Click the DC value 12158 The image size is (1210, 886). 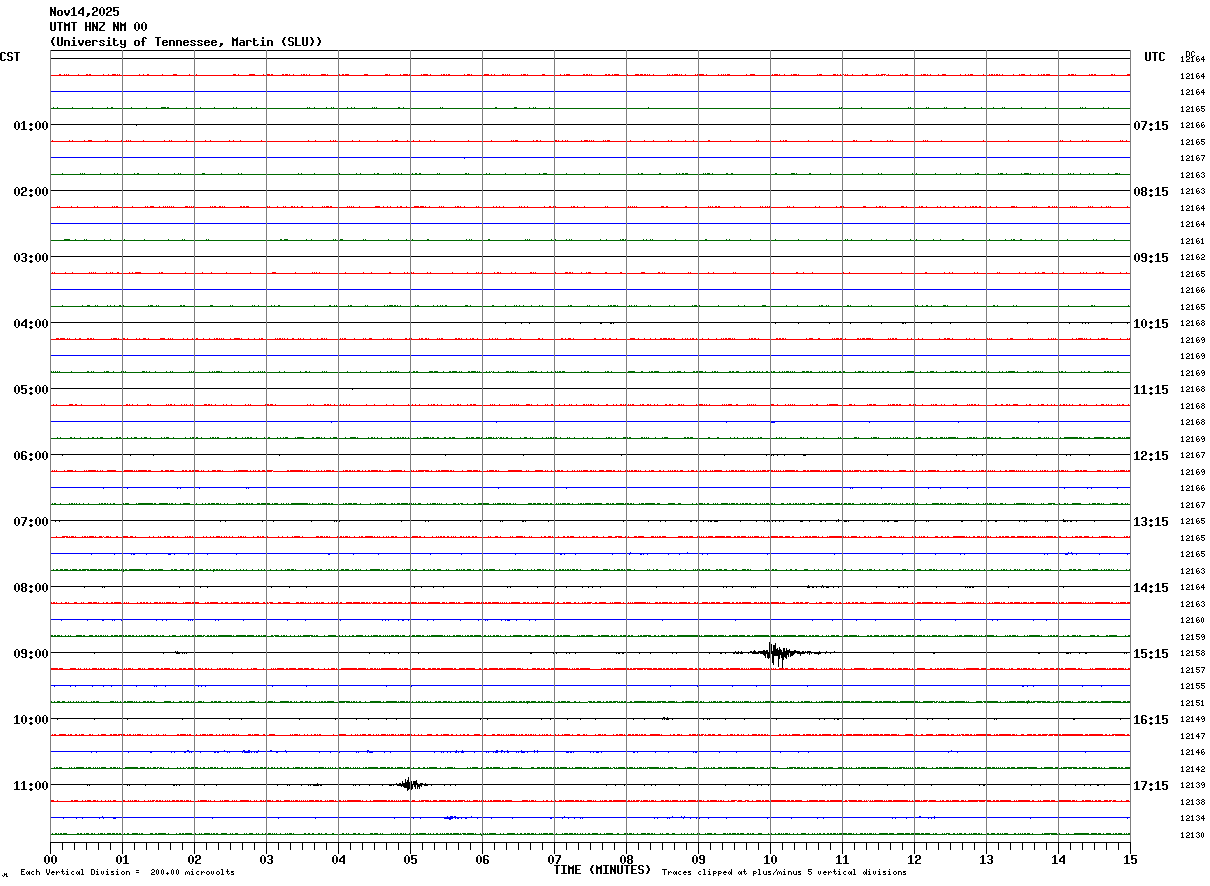(1192, 653)
